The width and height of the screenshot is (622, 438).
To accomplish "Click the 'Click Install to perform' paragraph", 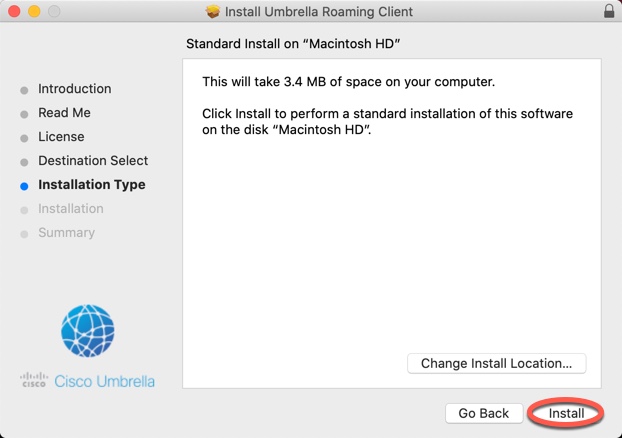I will [387, 121].
